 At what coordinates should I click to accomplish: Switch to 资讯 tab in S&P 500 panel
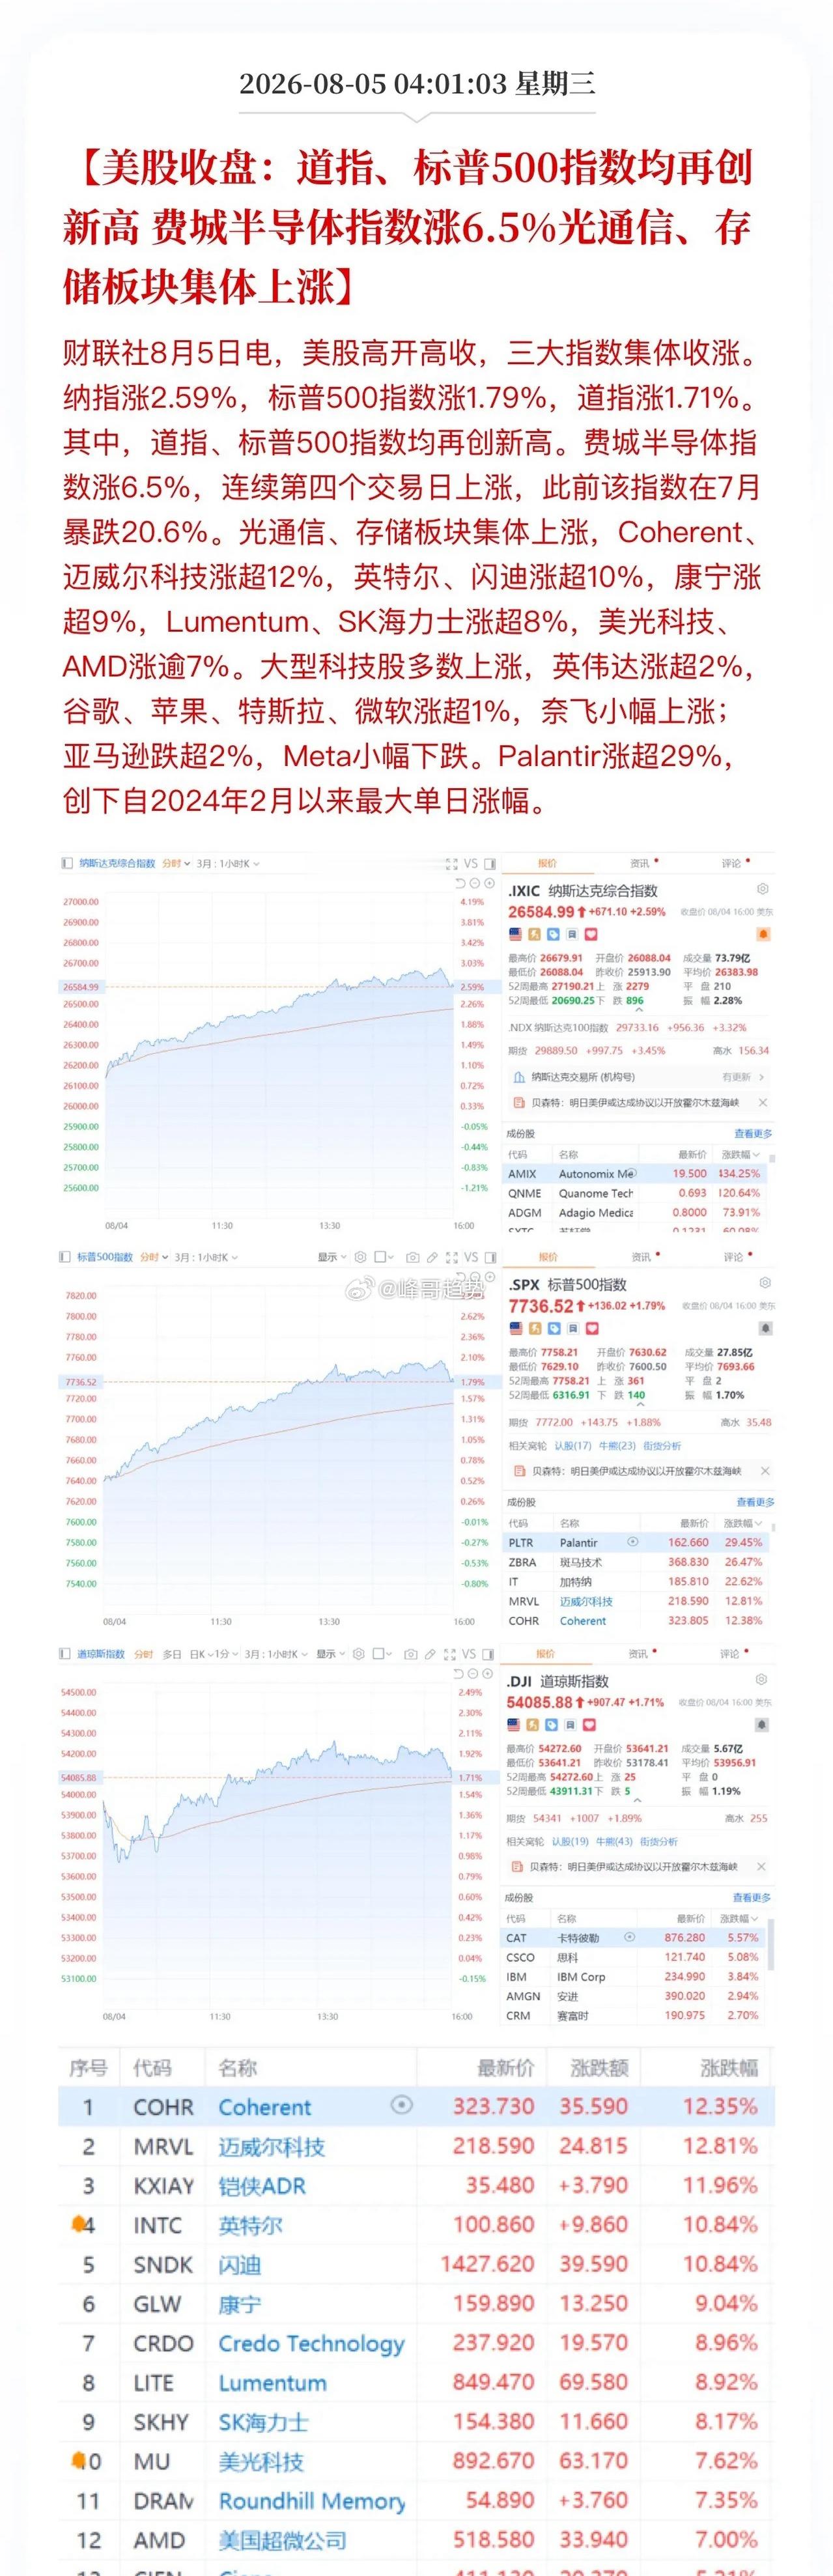pyautogui.click(x=642, y=1257)
